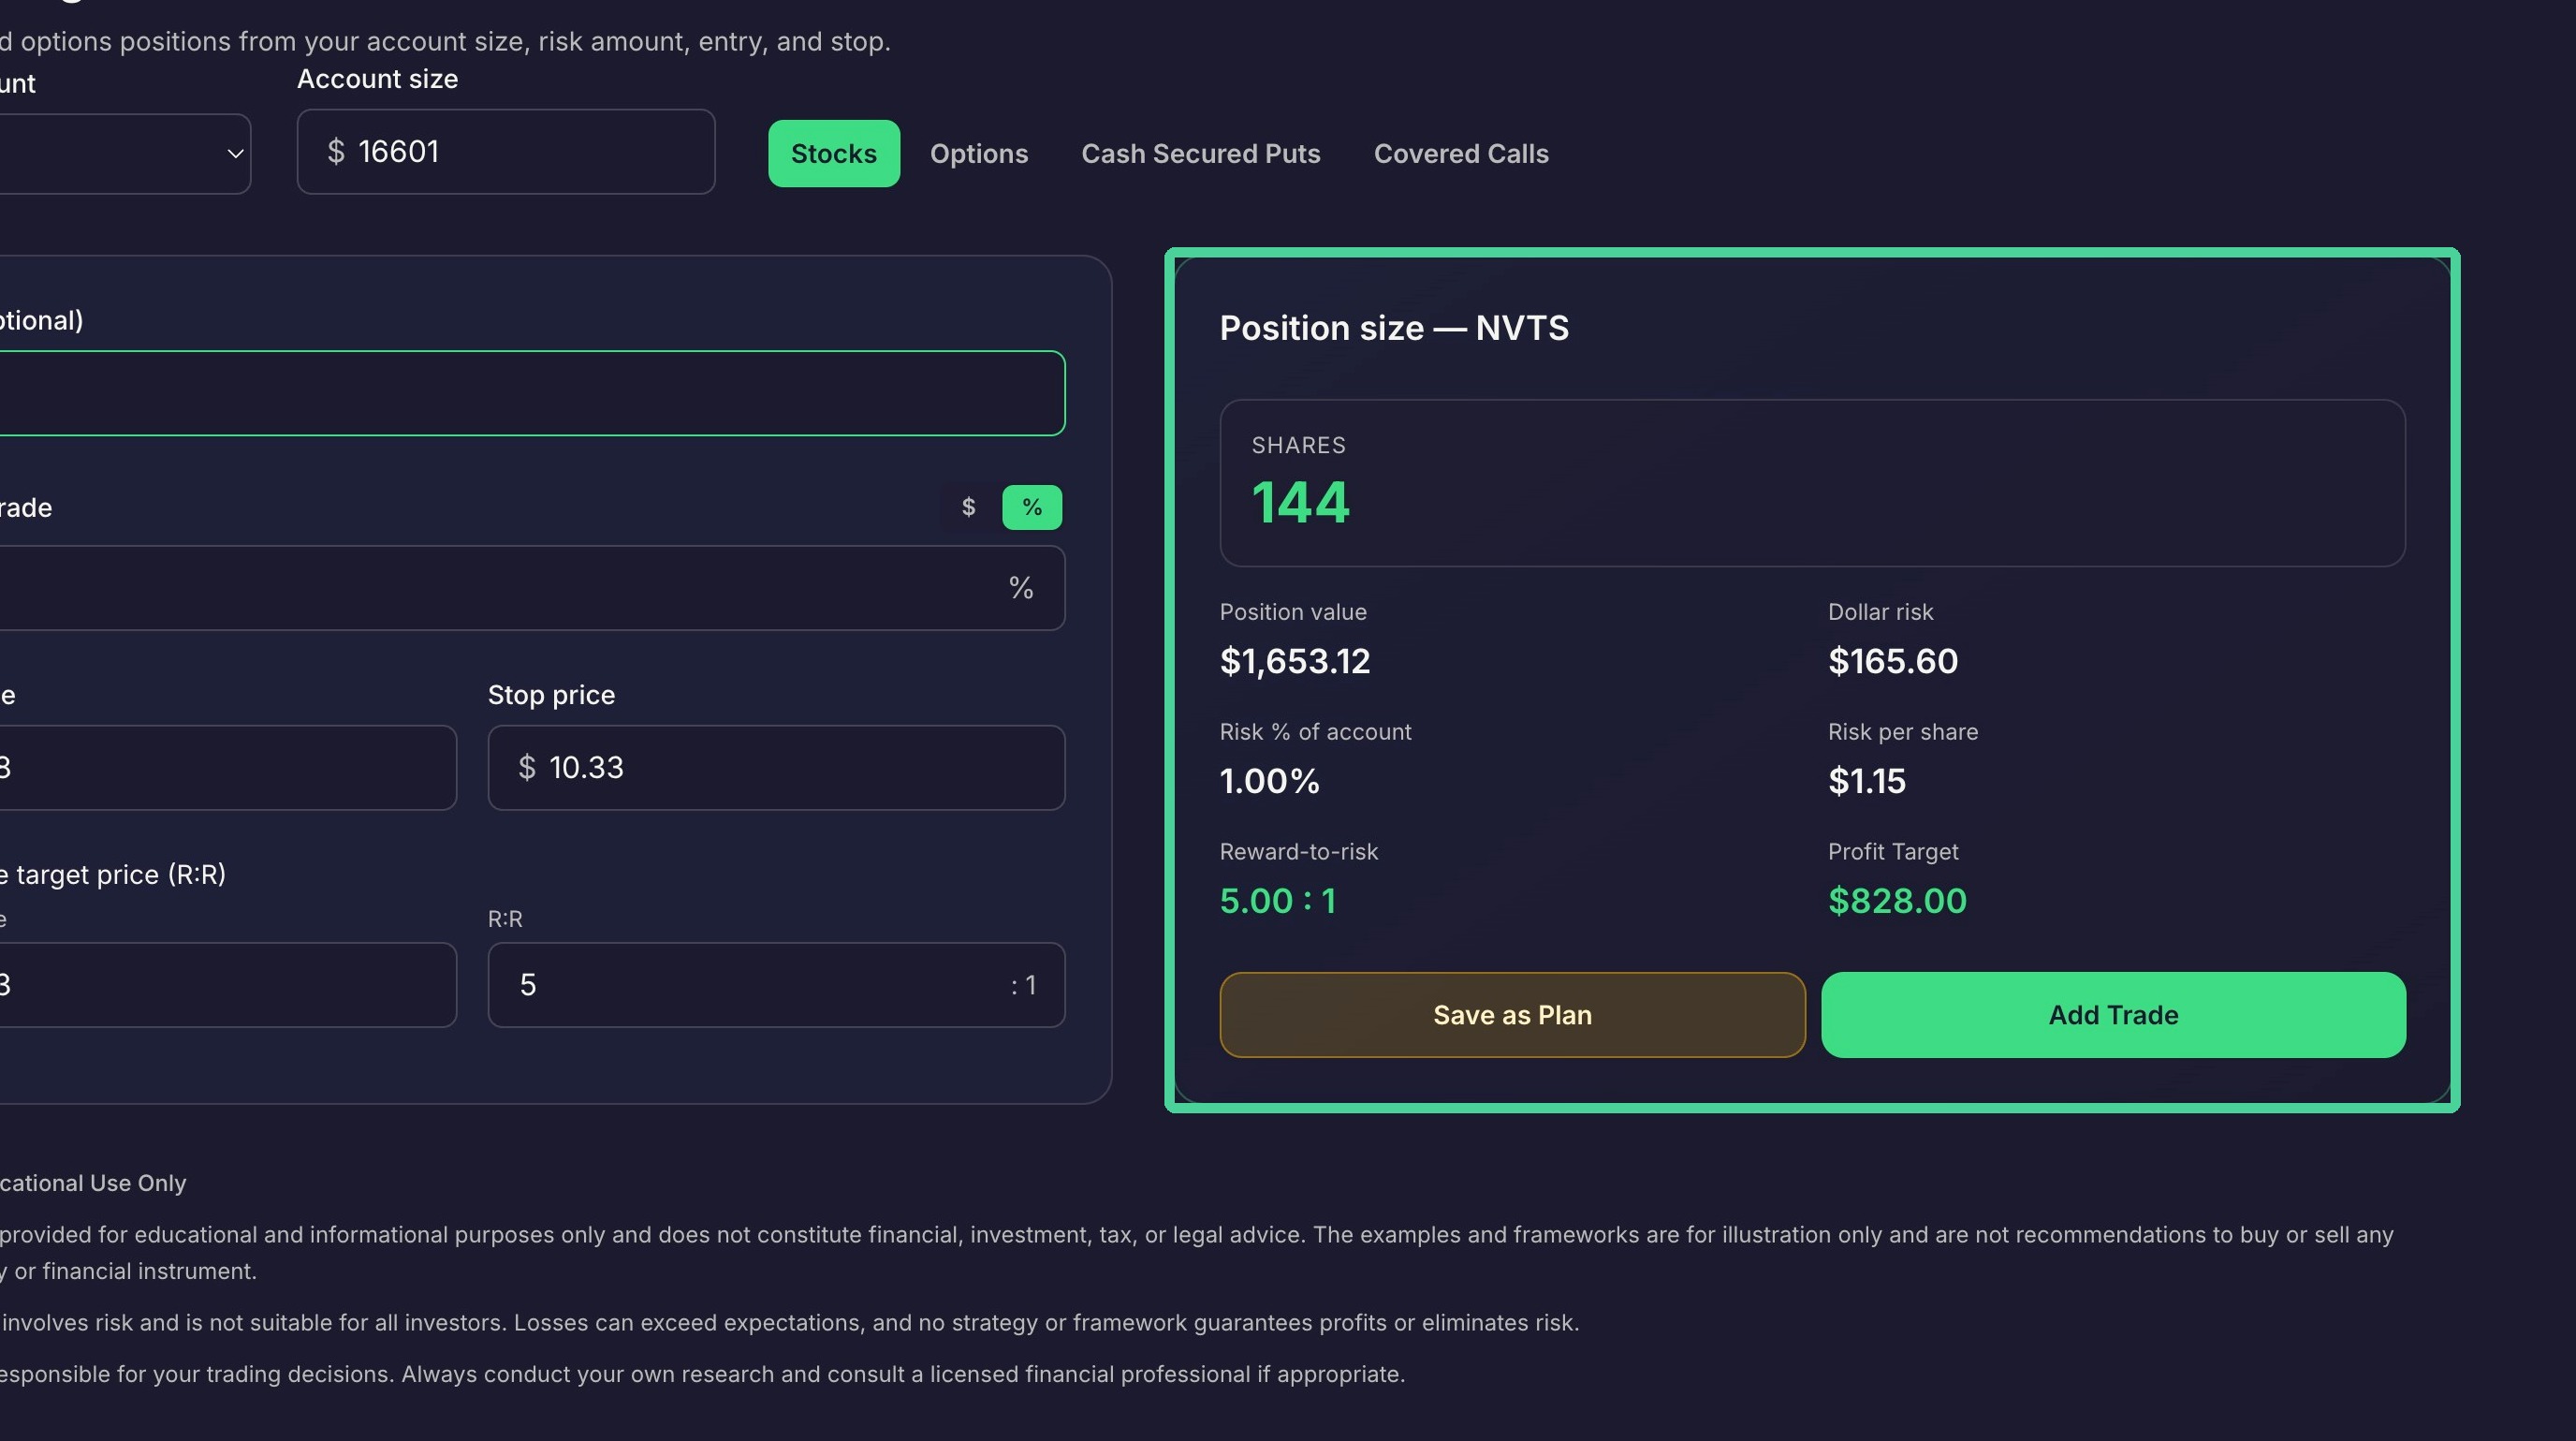Toggle risk unit to dollar
The width and height of the screenshot is (2576, 1441).
968,507
